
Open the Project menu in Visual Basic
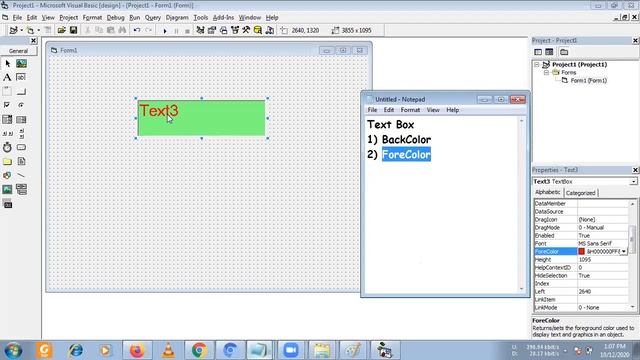click(x=69, y=18)
